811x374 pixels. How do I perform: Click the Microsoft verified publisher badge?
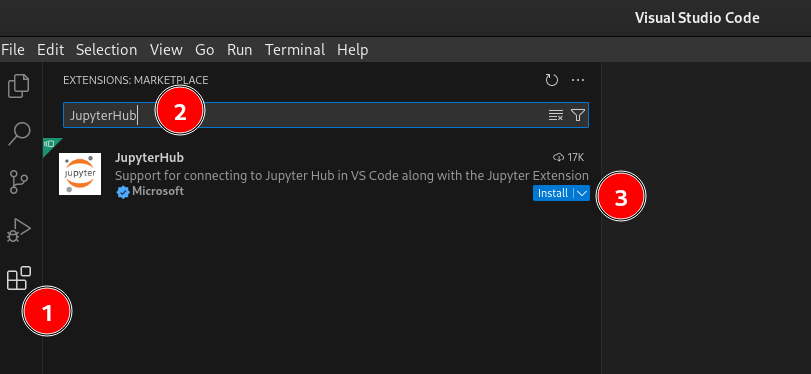pos(123,192)
